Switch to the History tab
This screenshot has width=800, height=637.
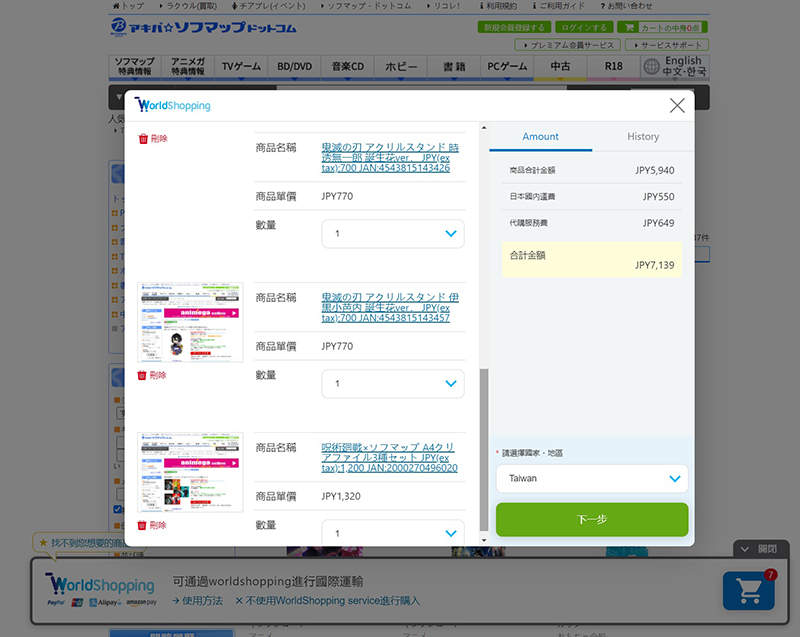[643, 137]
